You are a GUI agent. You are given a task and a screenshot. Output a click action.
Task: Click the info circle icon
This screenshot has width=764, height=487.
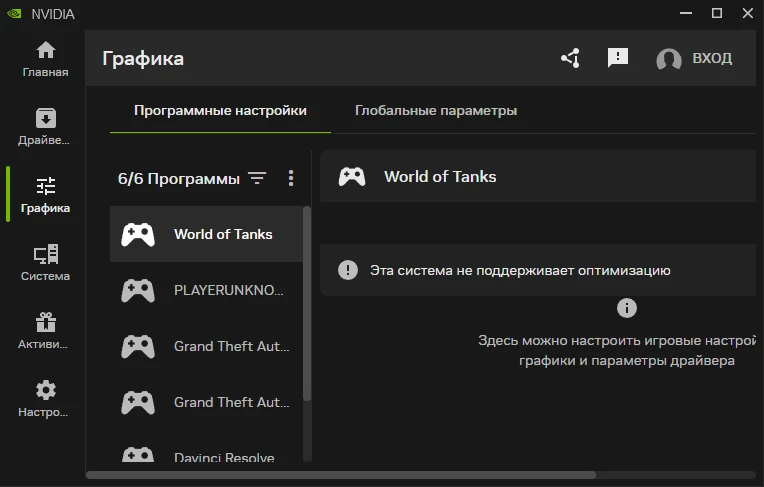click(627, 308)
